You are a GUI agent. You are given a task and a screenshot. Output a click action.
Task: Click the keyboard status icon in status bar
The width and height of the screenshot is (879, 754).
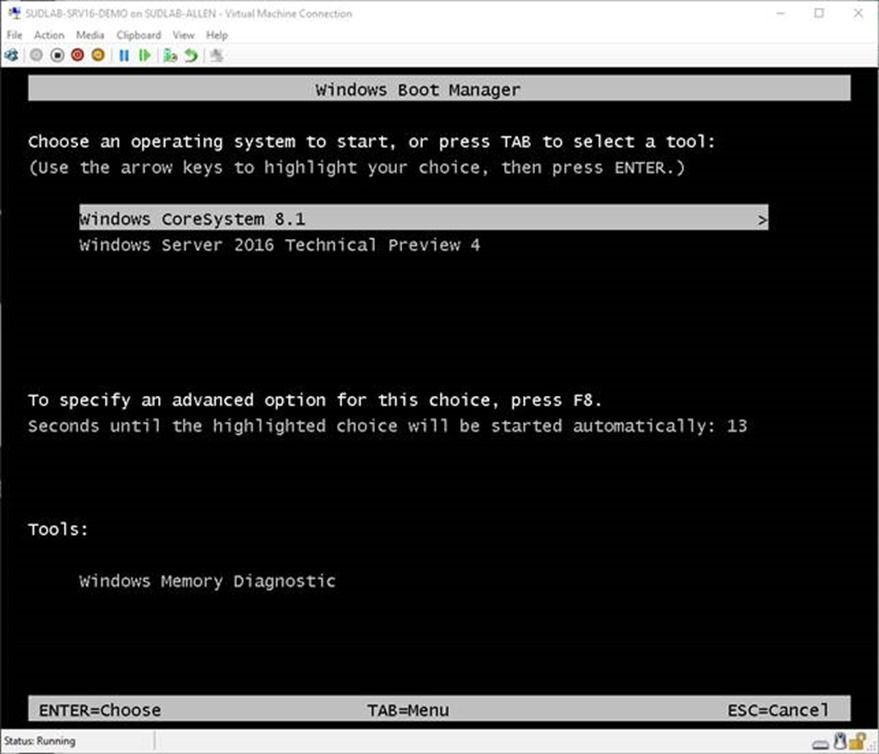[820, 744]
